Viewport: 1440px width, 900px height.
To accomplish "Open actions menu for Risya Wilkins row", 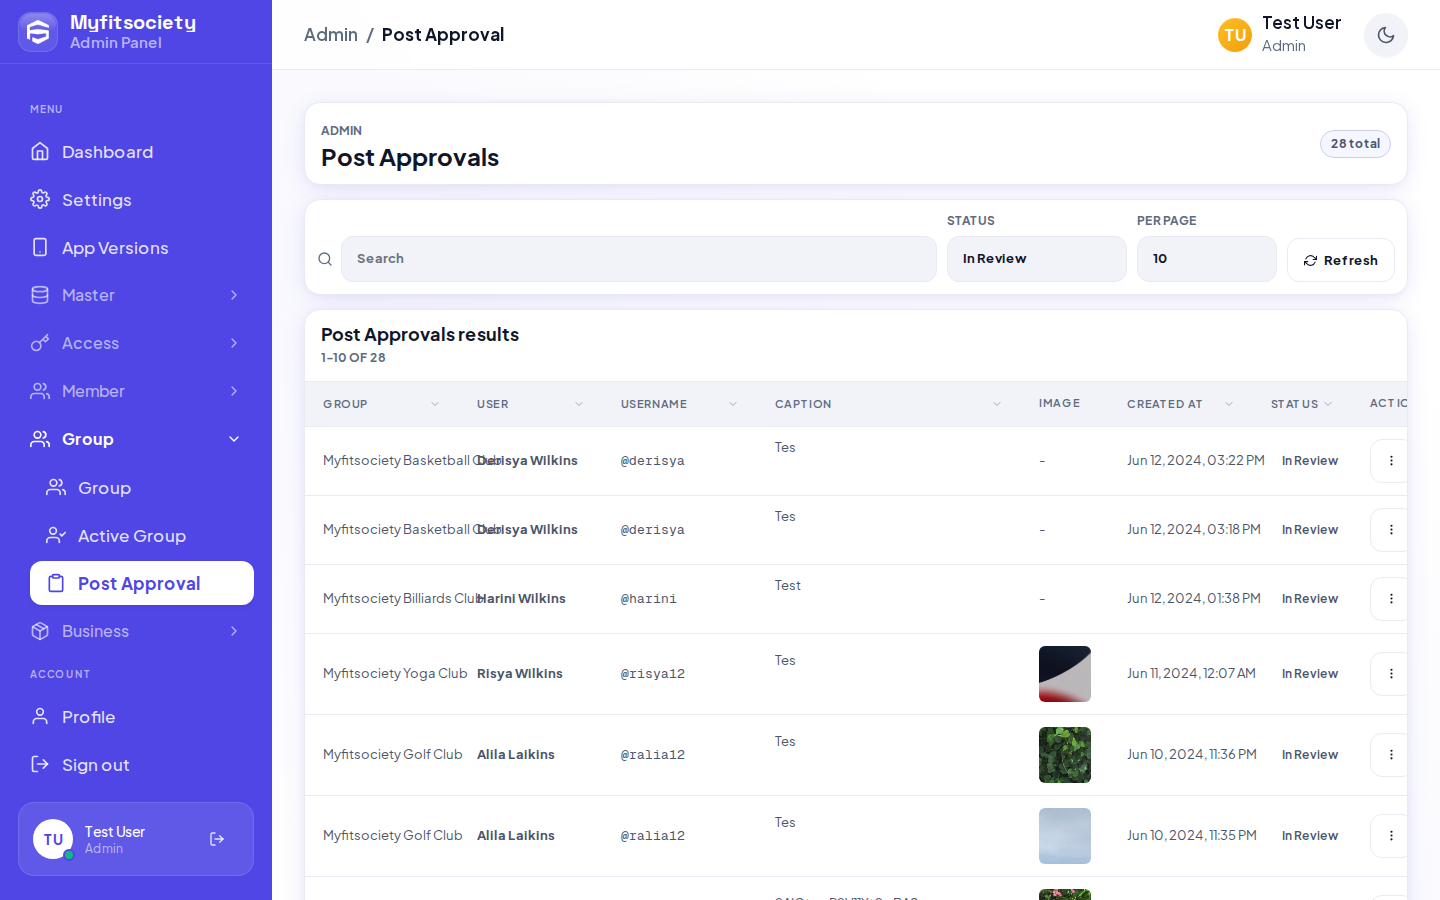I will tap(1391, 674).
